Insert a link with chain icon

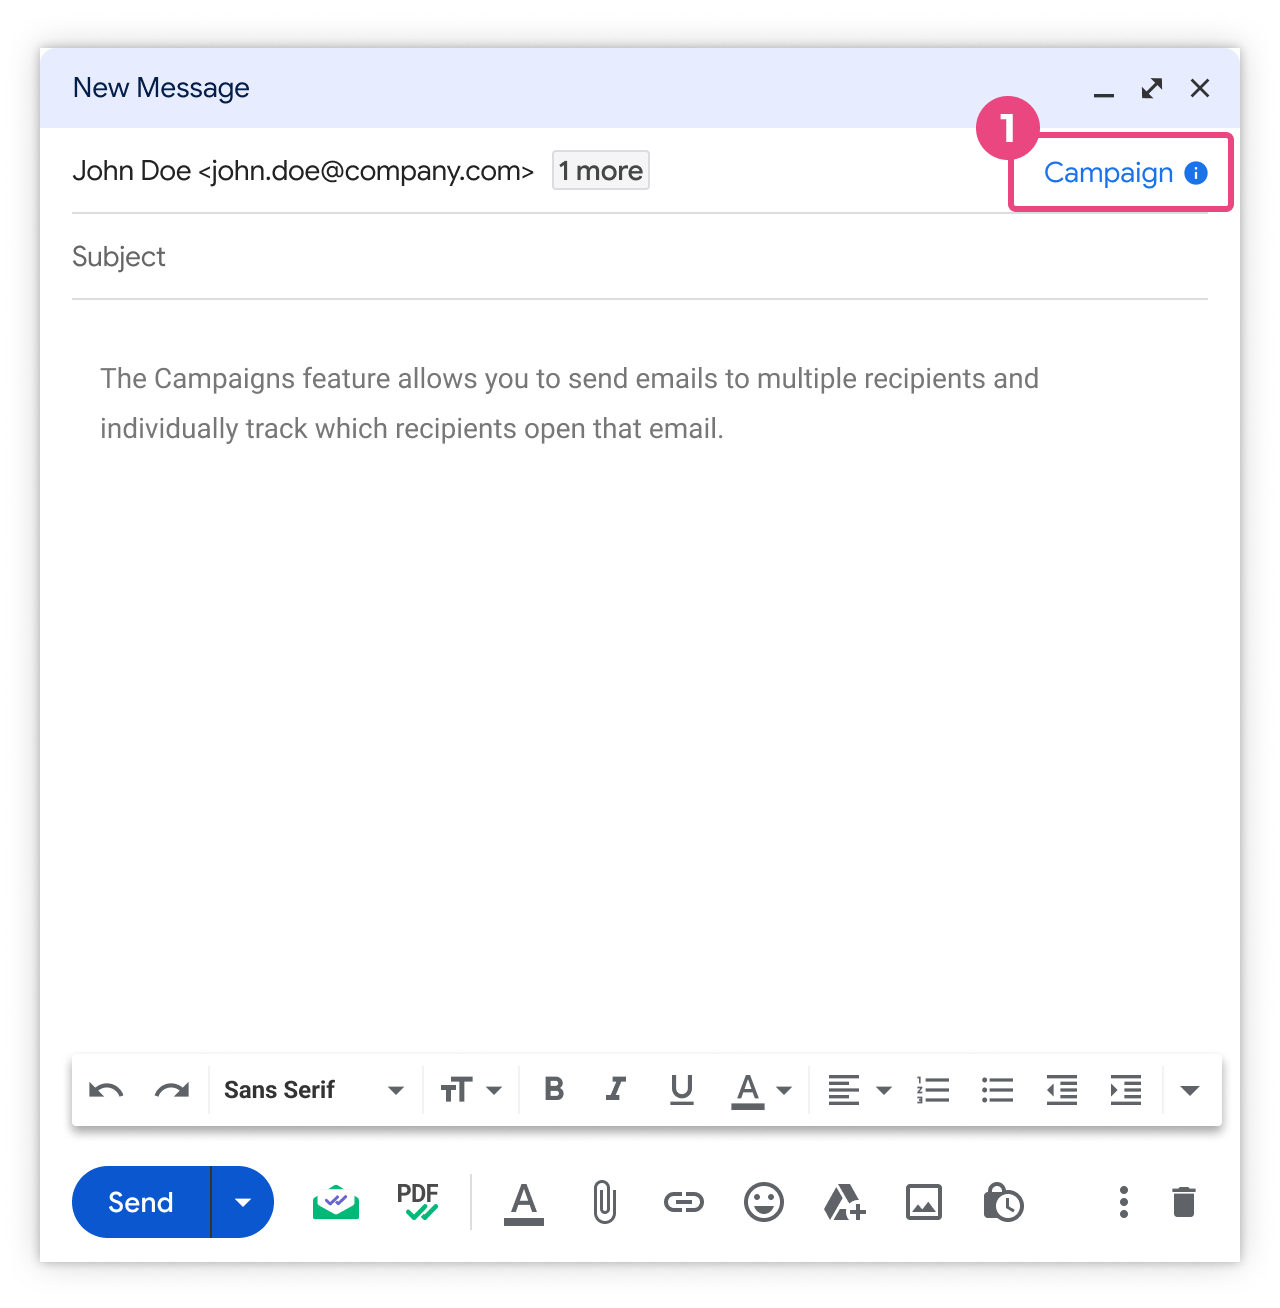684,1202
